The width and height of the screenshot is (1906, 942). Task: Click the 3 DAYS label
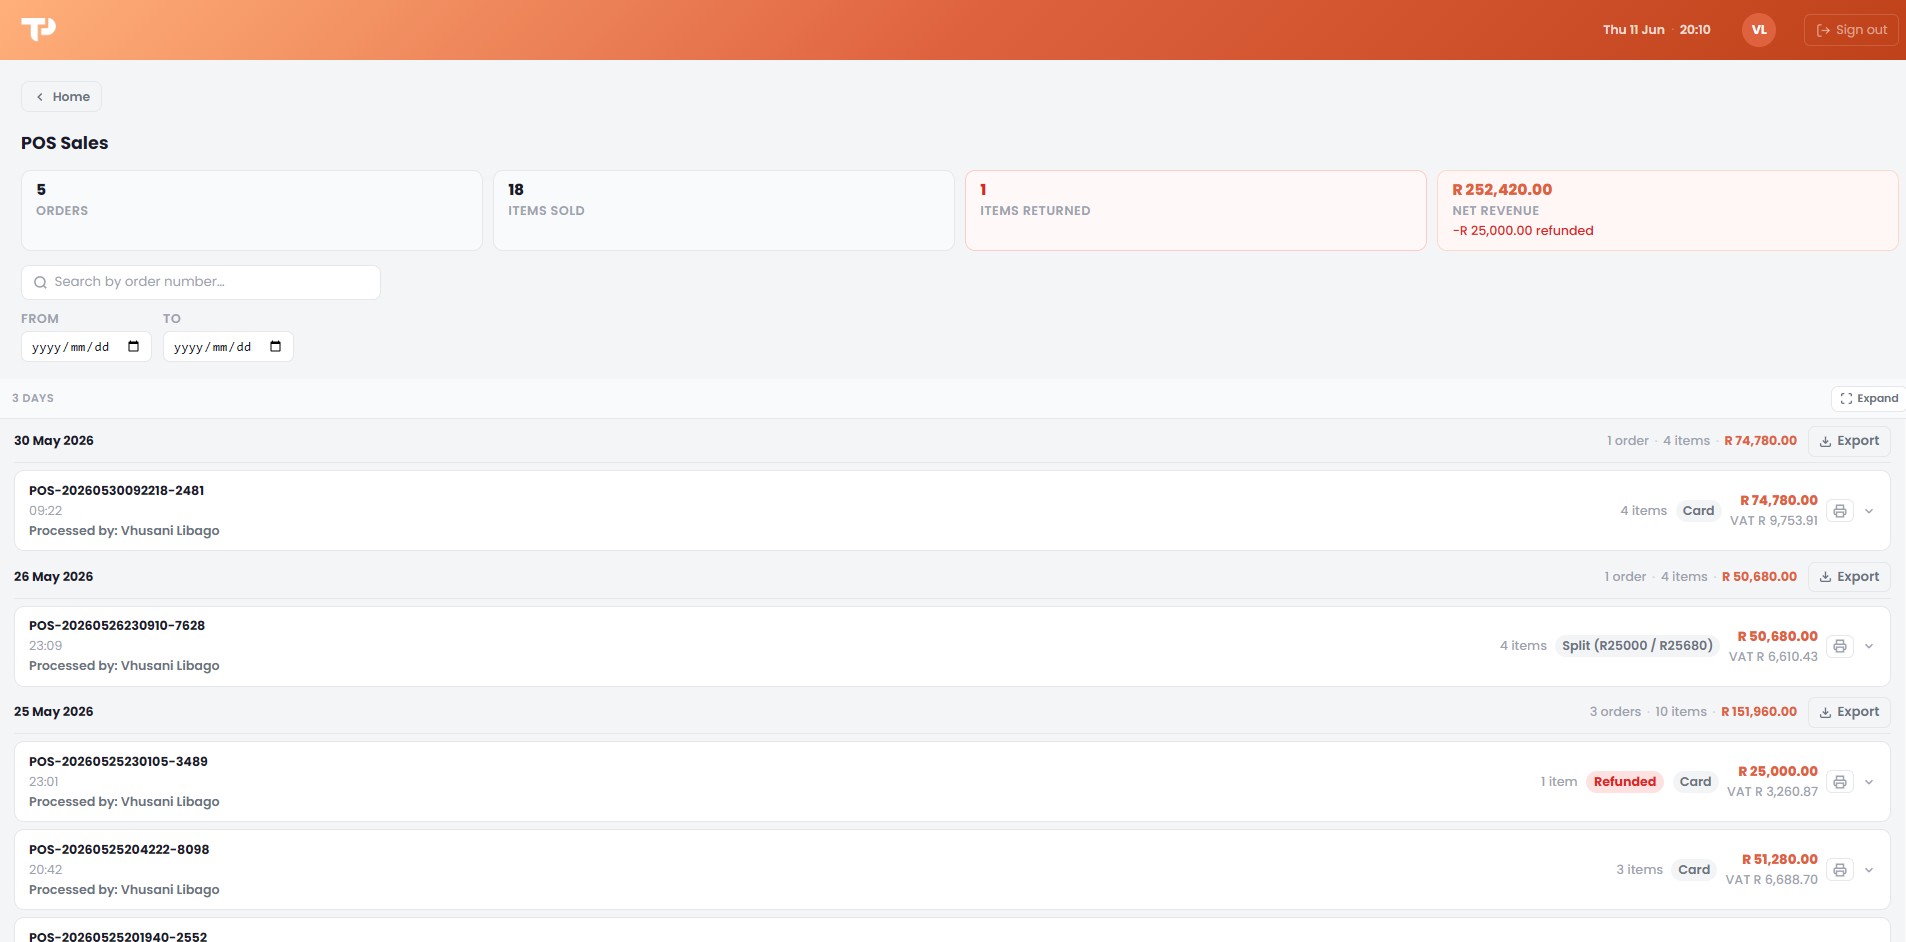point(33,398)
